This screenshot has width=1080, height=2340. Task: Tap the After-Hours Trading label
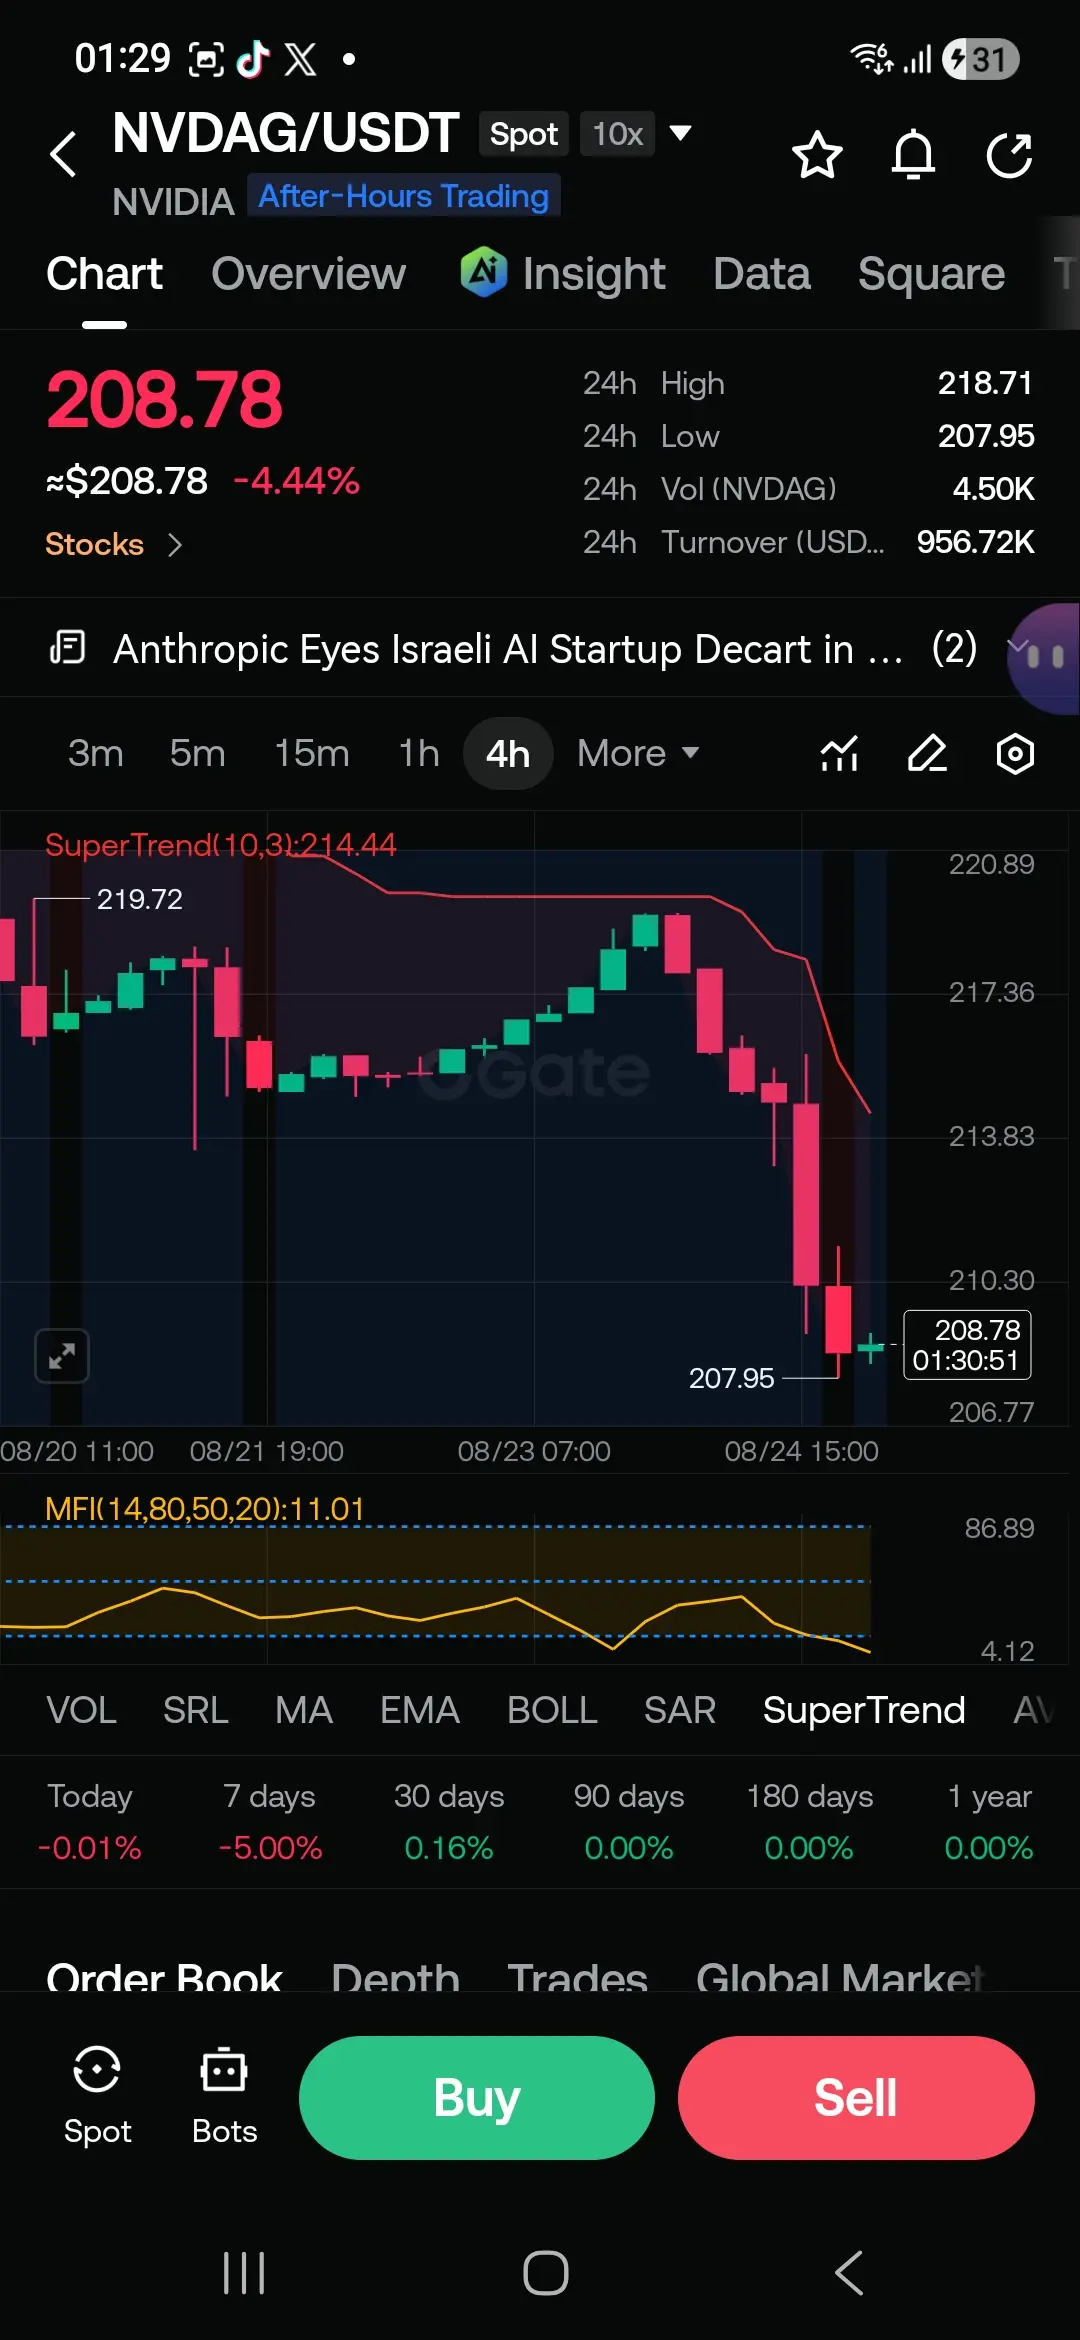404,195
